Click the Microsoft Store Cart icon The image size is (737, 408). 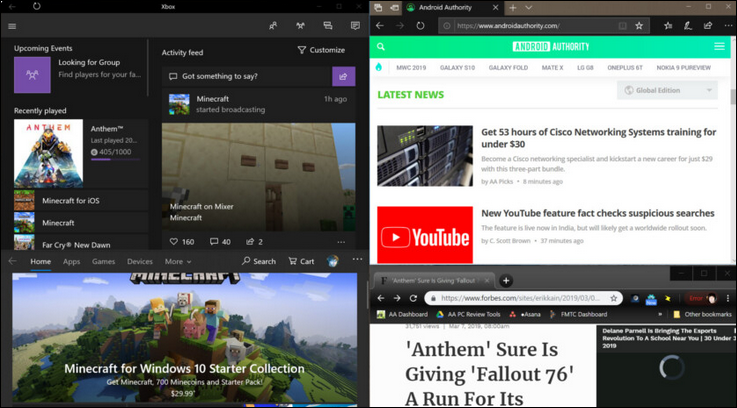click(301, 261)
